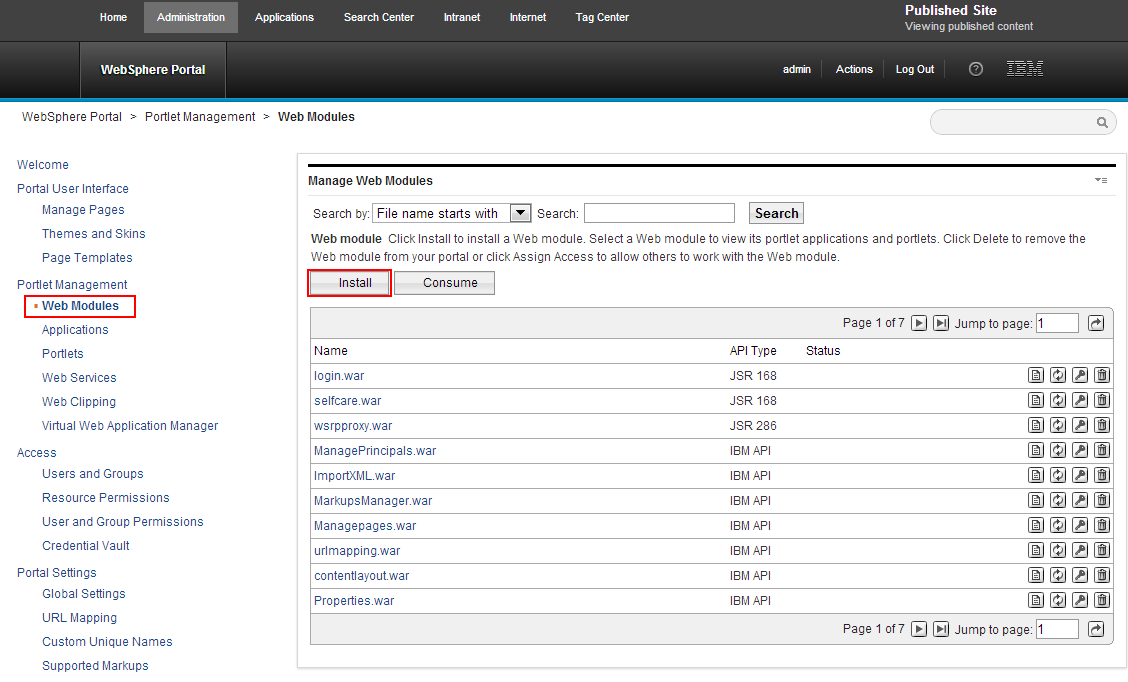Jump to last page in top pagination bar
Viewport: 1128px width, 682px height.
[941, 323]
